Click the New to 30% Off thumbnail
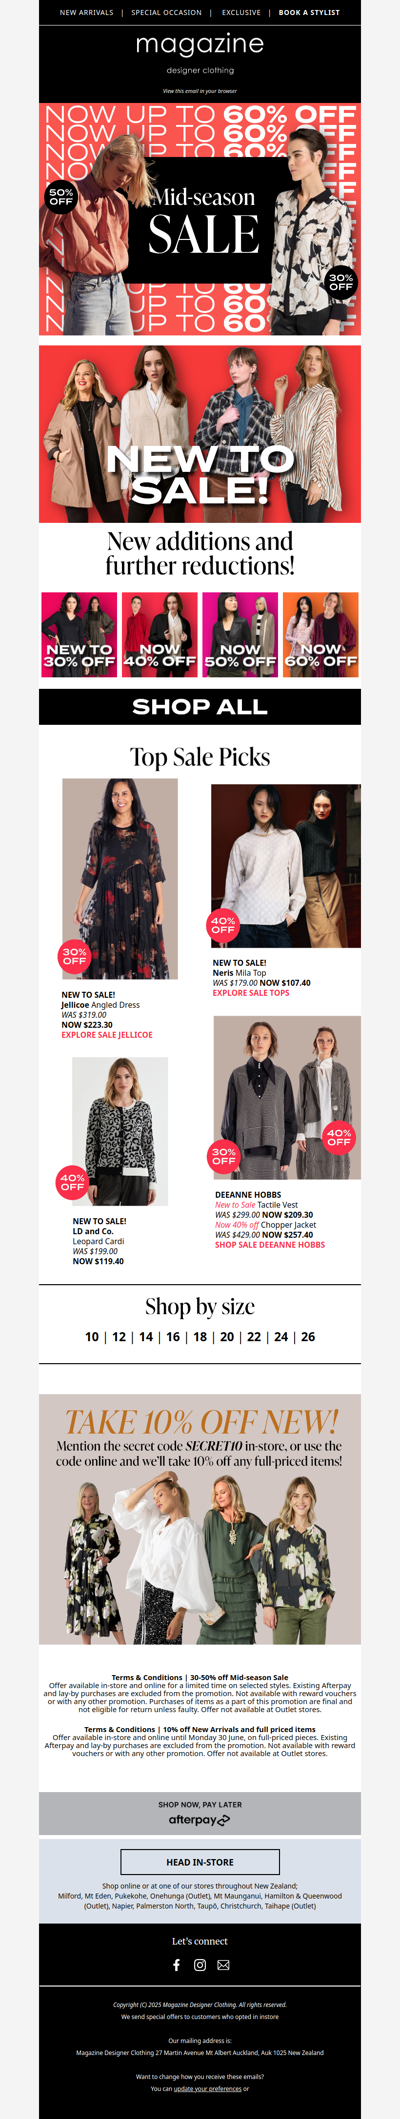400x2119 pixels. 79,635
